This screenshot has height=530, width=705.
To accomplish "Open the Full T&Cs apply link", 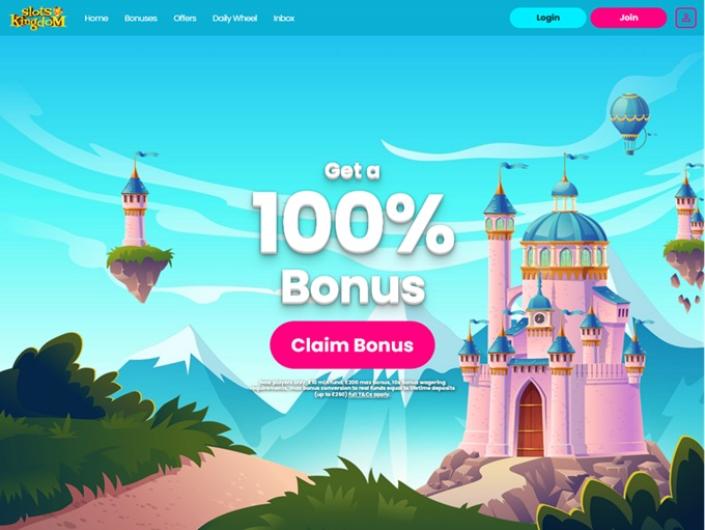I will [x=369, y=394].
